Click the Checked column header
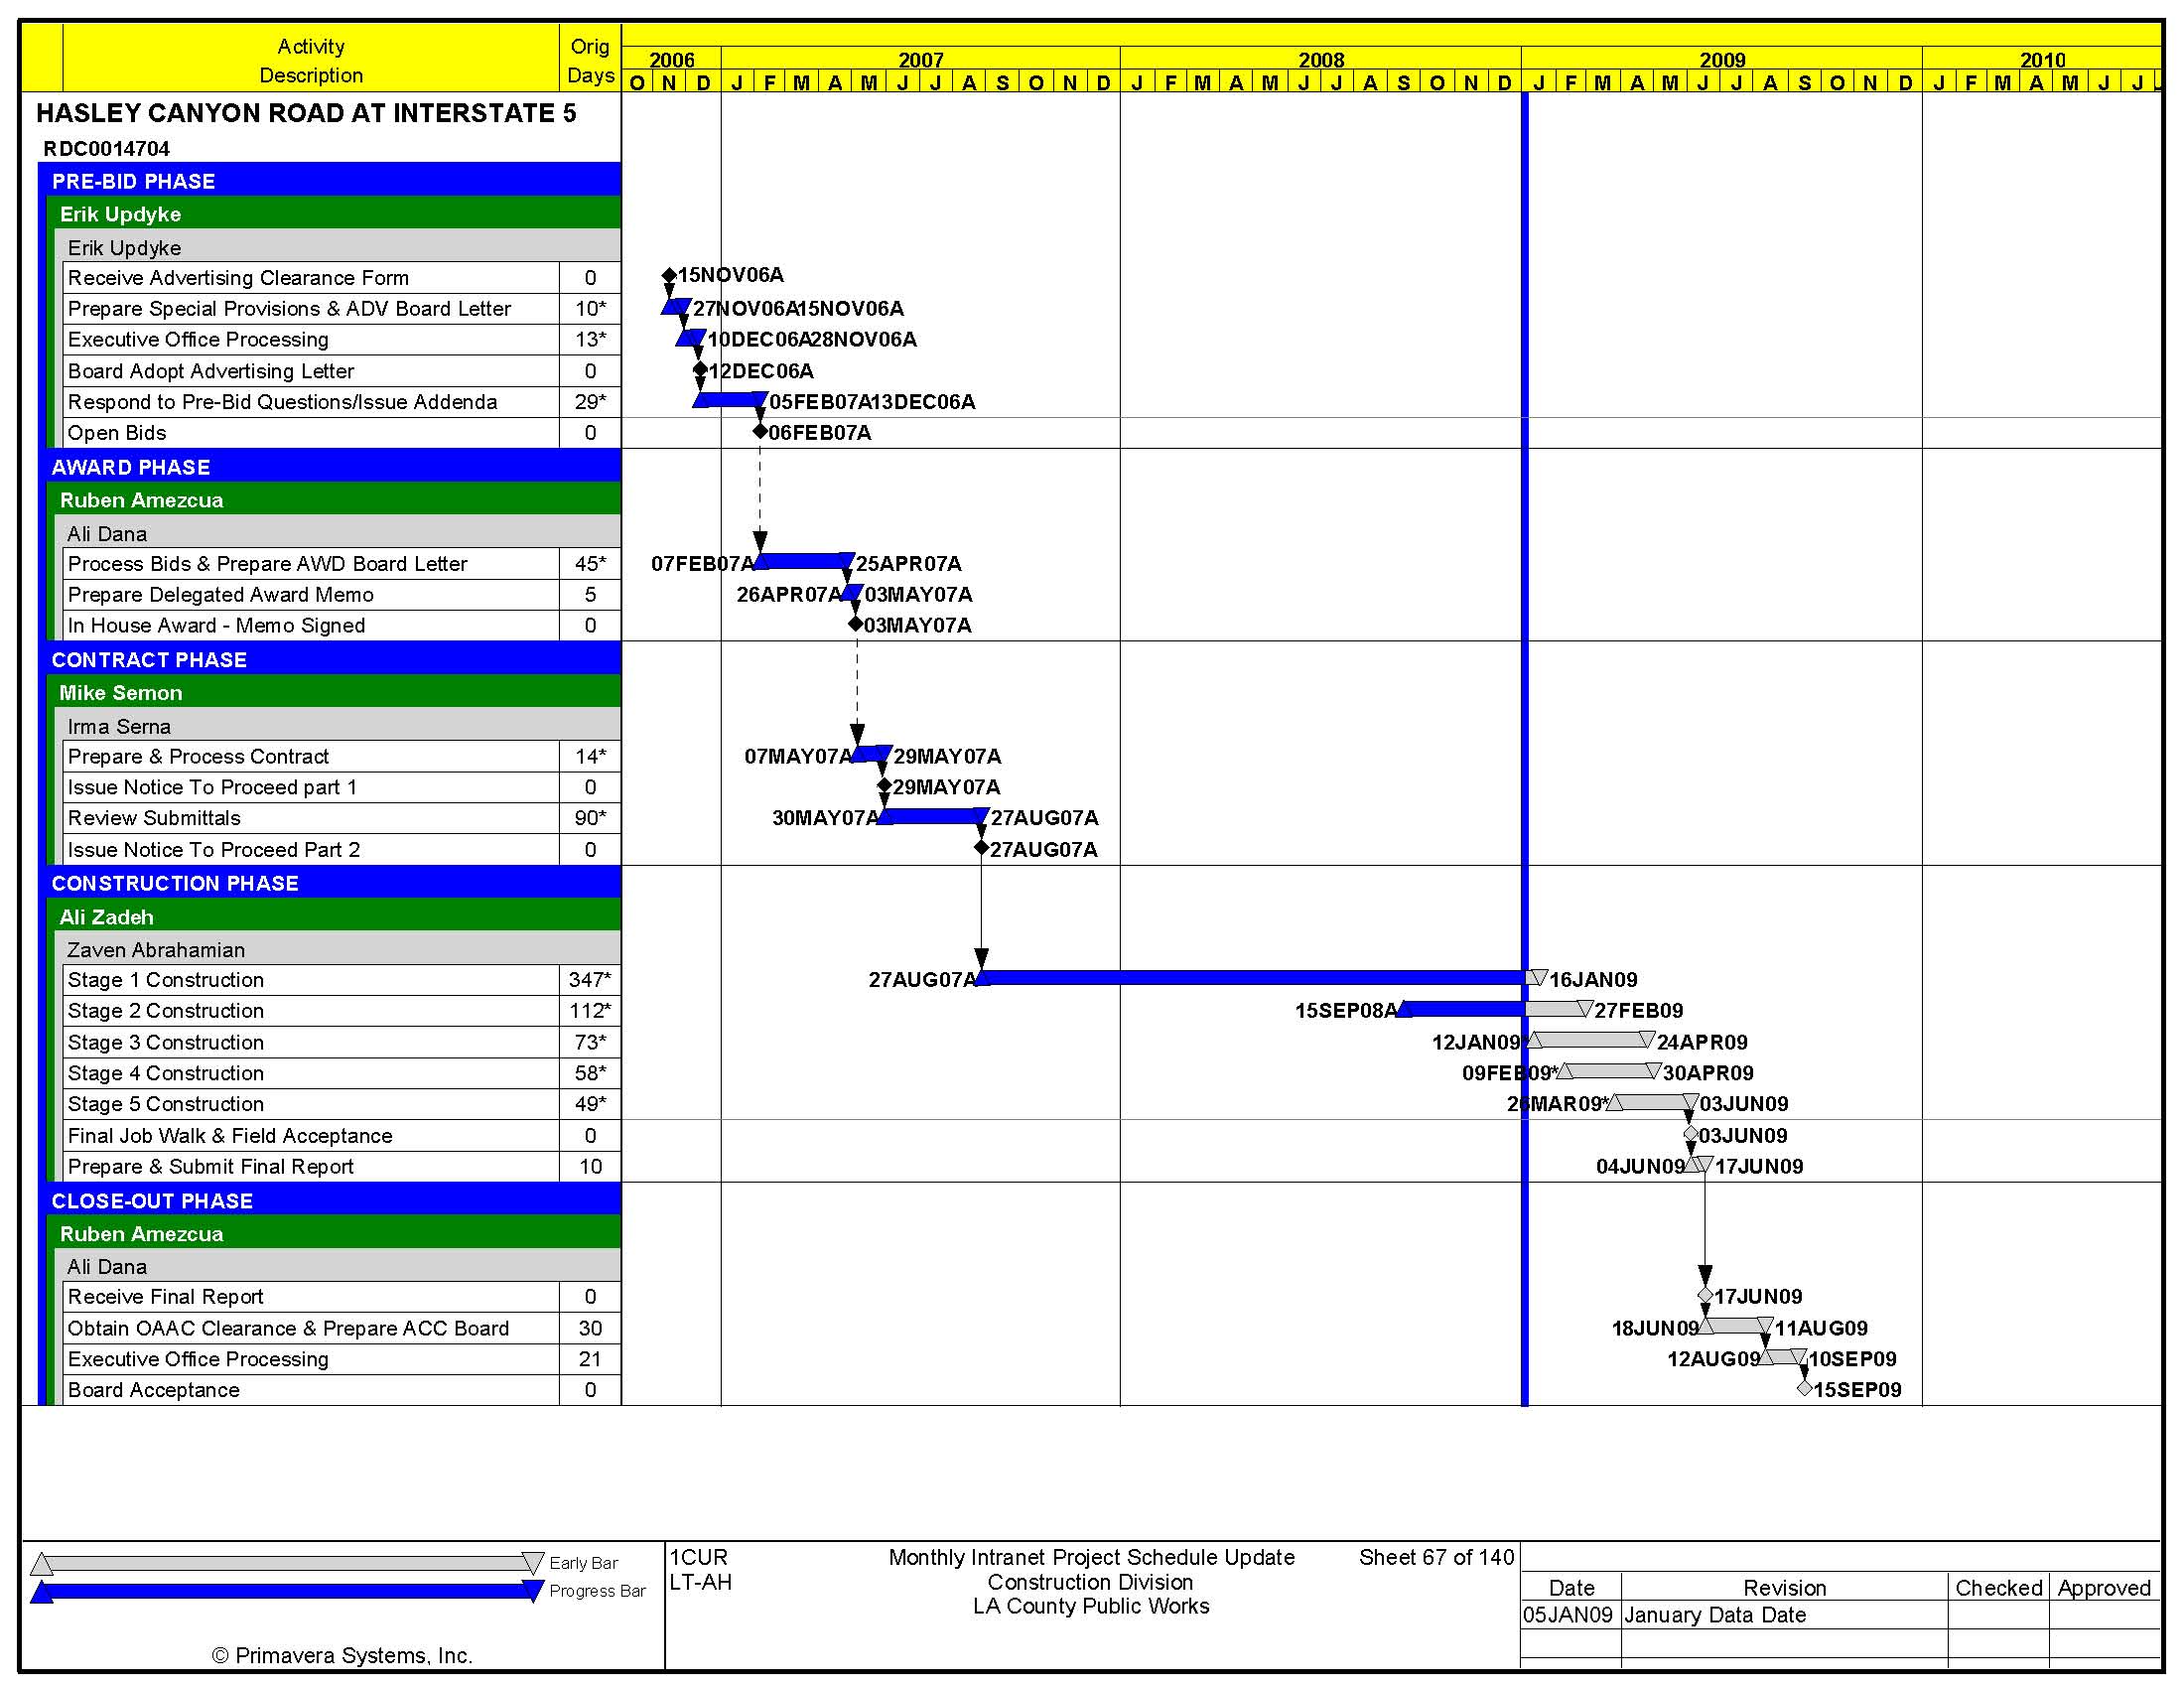This screenshot has width=2184, height=1687. pos(1998,1588)
